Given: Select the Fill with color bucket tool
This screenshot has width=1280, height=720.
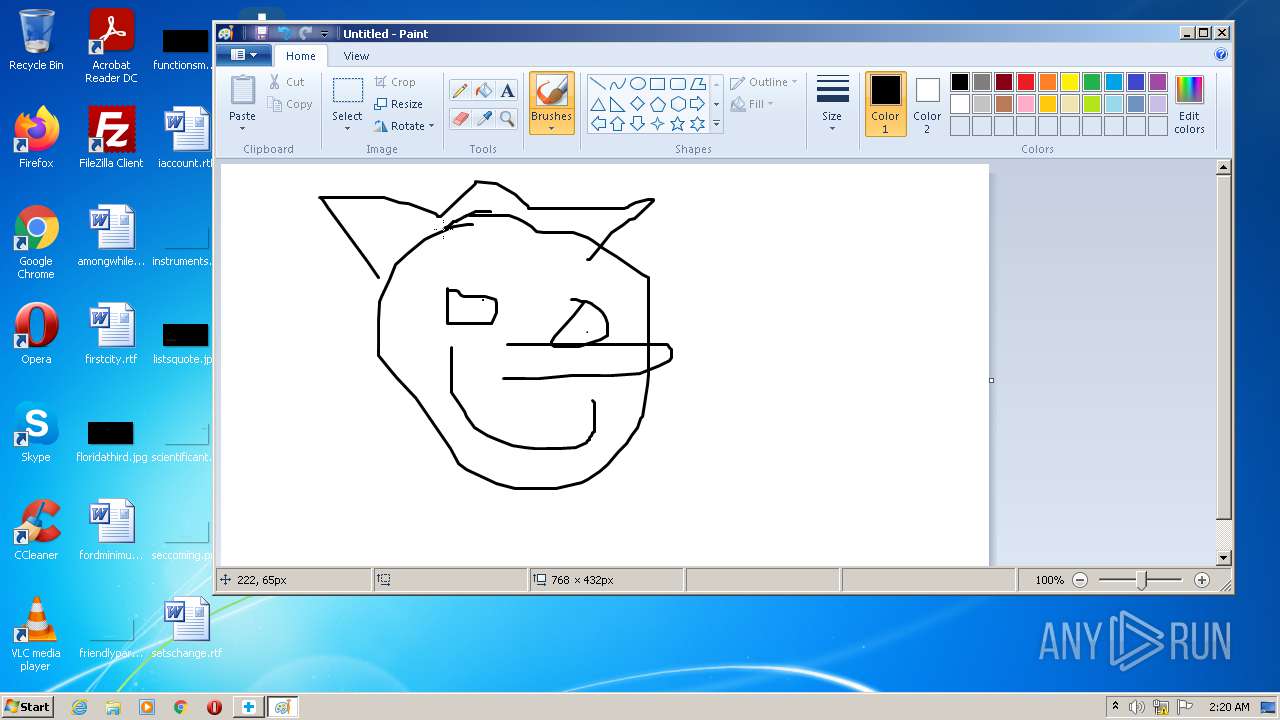Looking at the screenshot, I should tap(484, 91).
